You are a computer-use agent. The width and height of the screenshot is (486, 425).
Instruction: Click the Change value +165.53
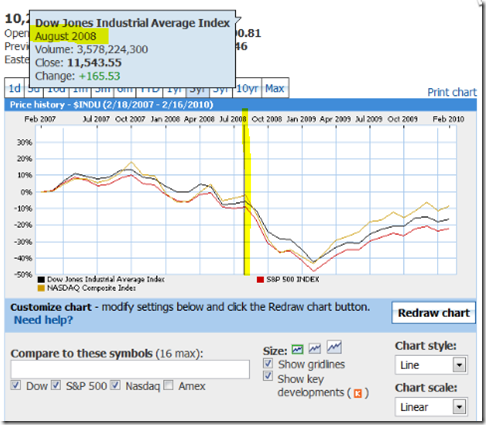tap(99, 76)
